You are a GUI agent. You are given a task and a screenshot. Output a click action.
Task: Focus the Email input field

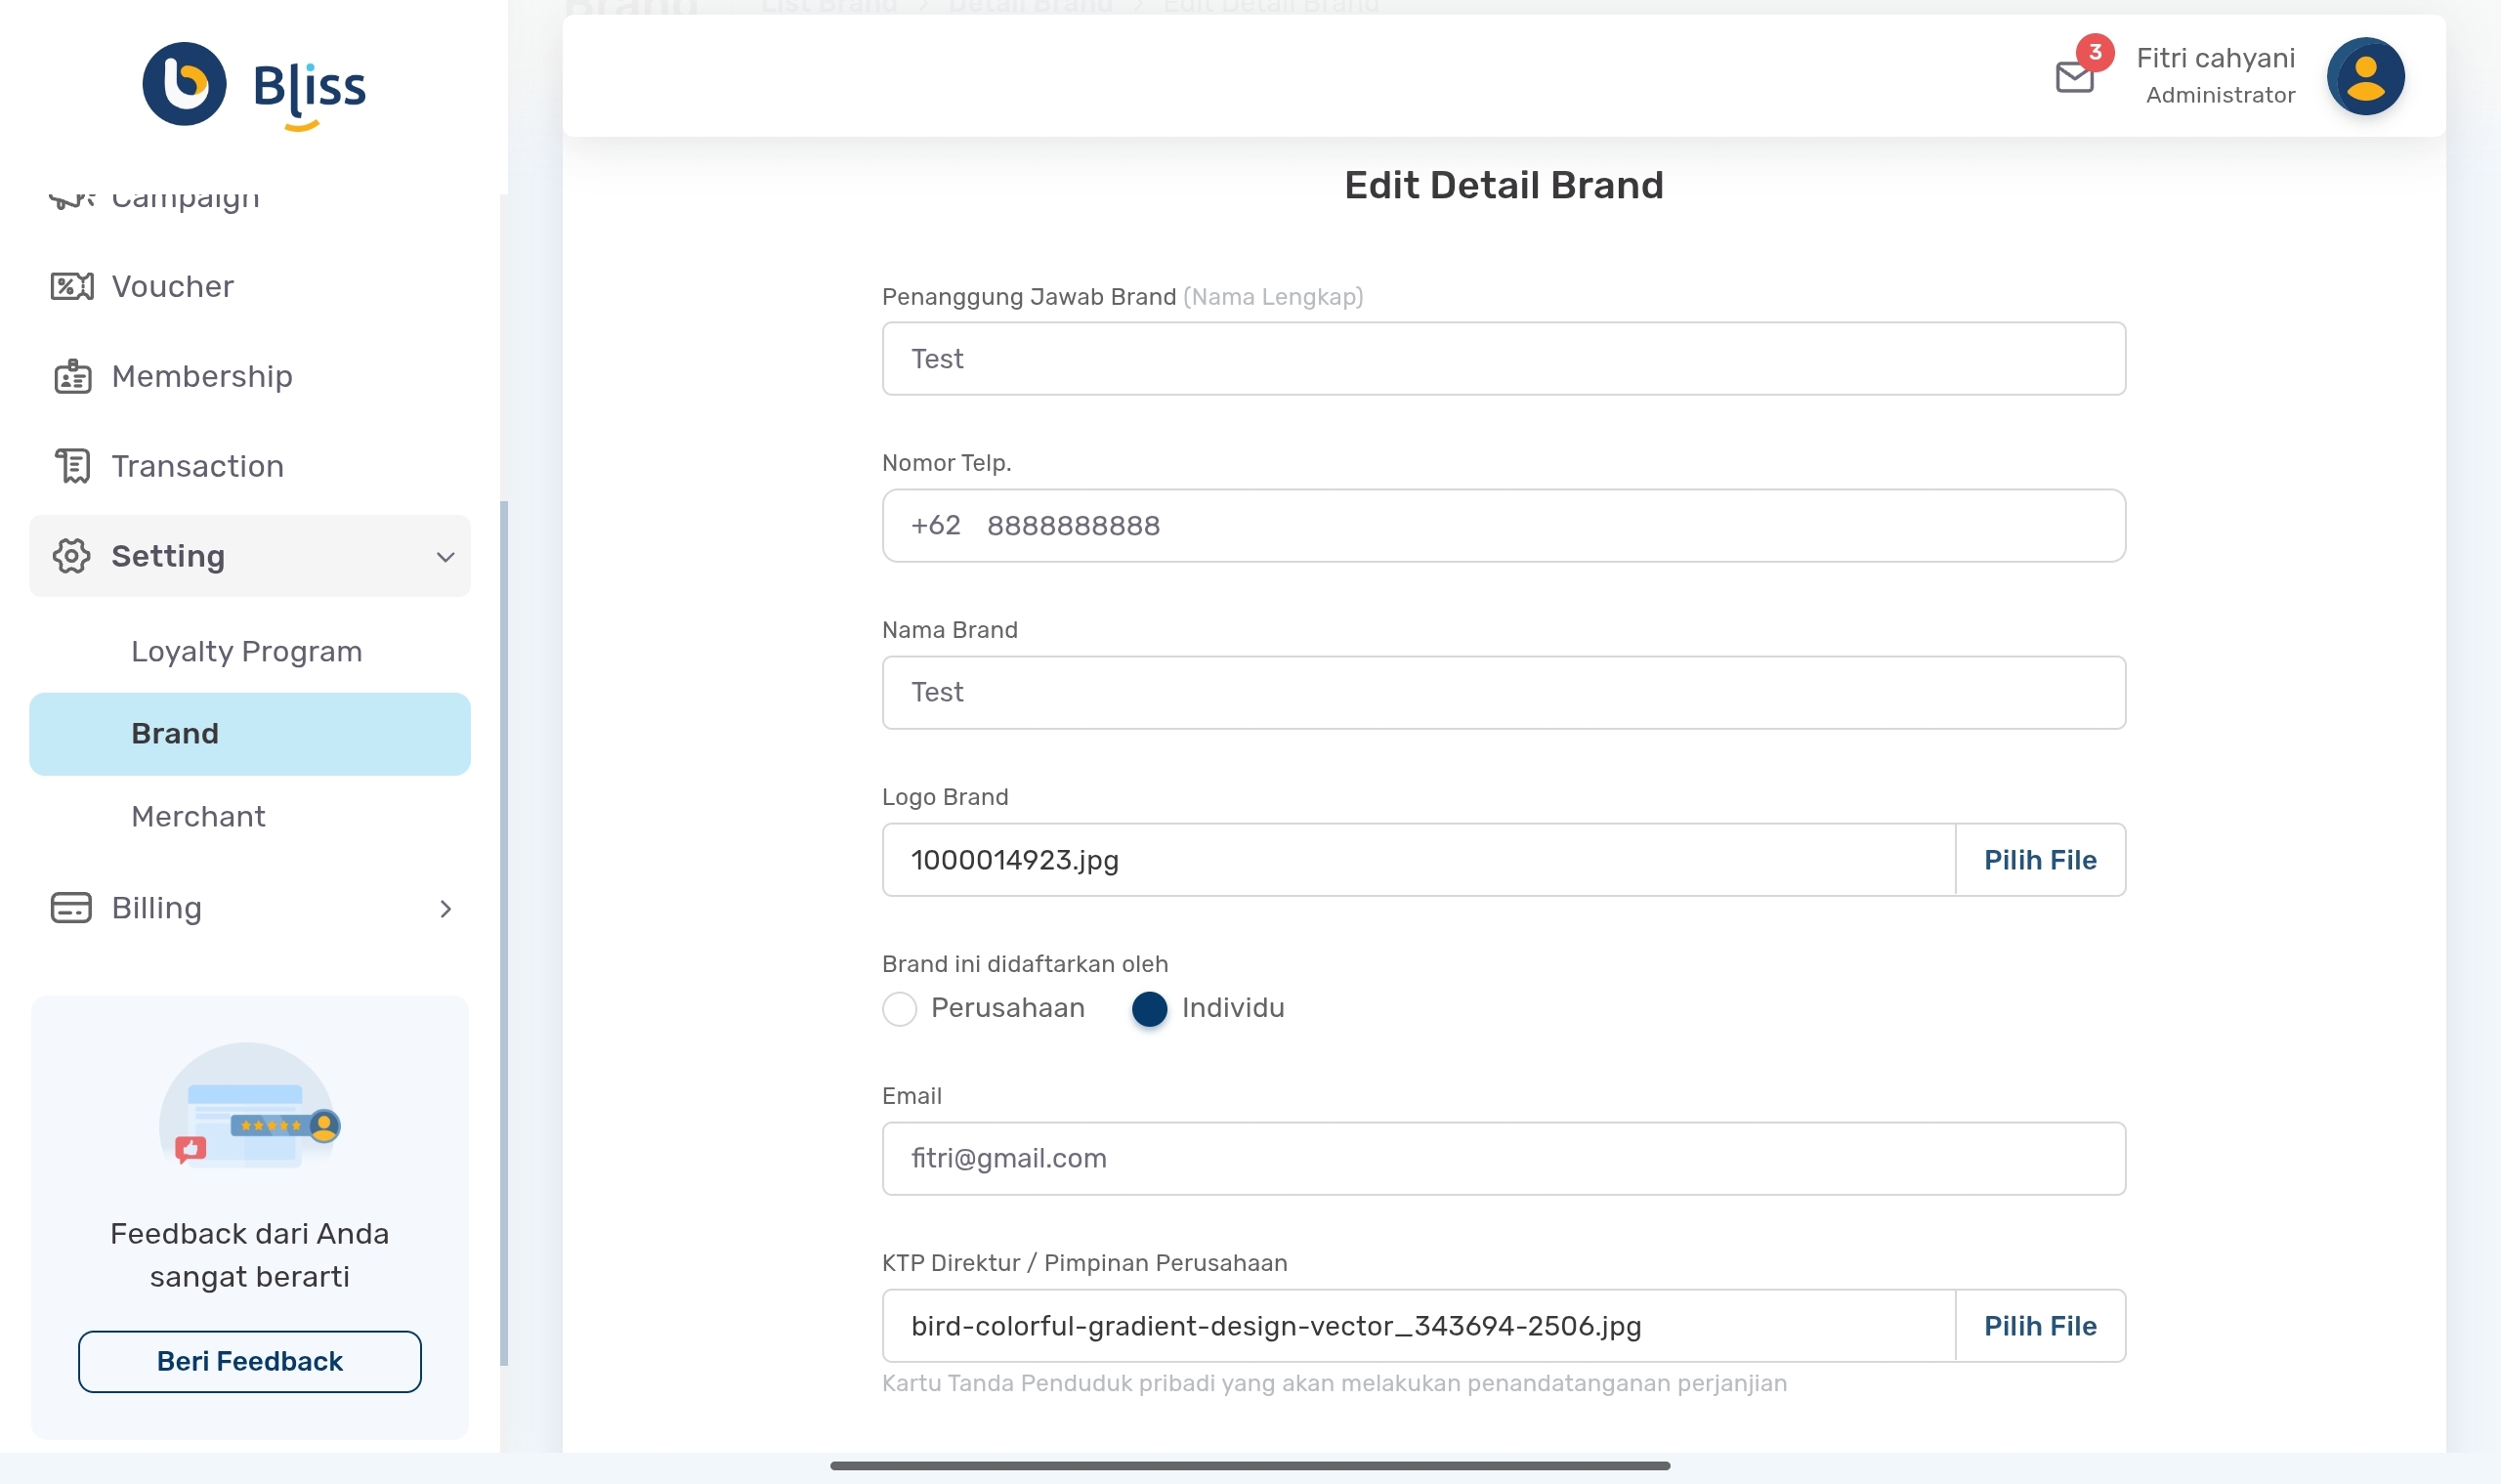[x=1502, y=1159]
